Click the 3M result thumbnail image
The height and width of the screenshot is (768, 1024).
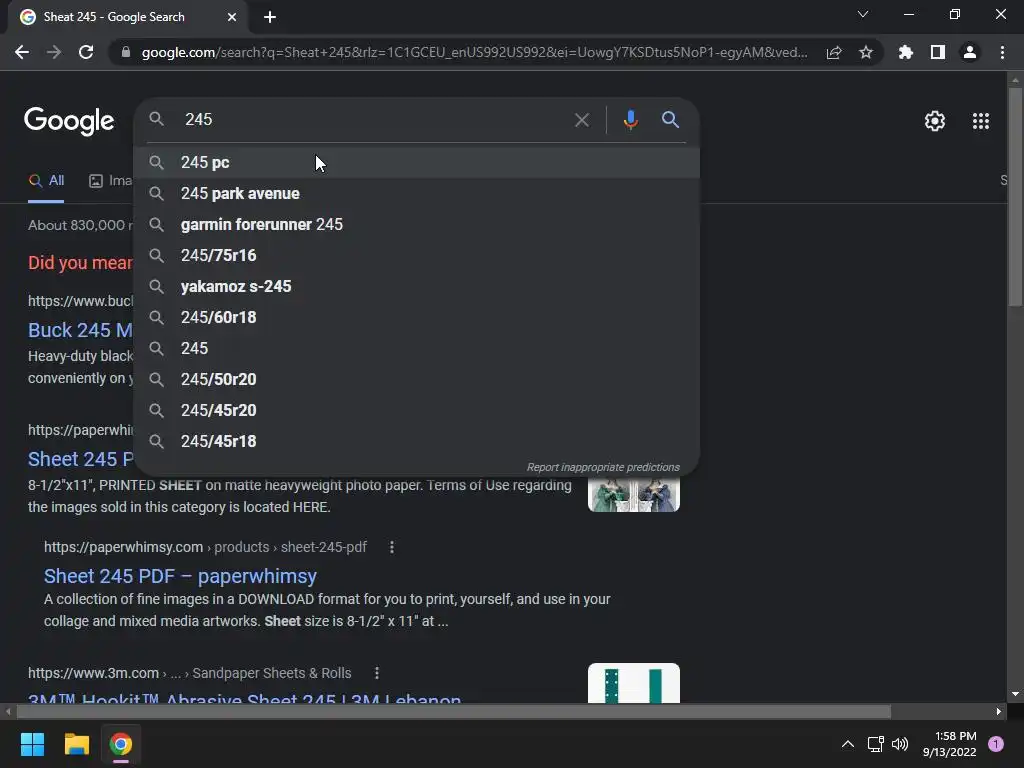(633, 684)
